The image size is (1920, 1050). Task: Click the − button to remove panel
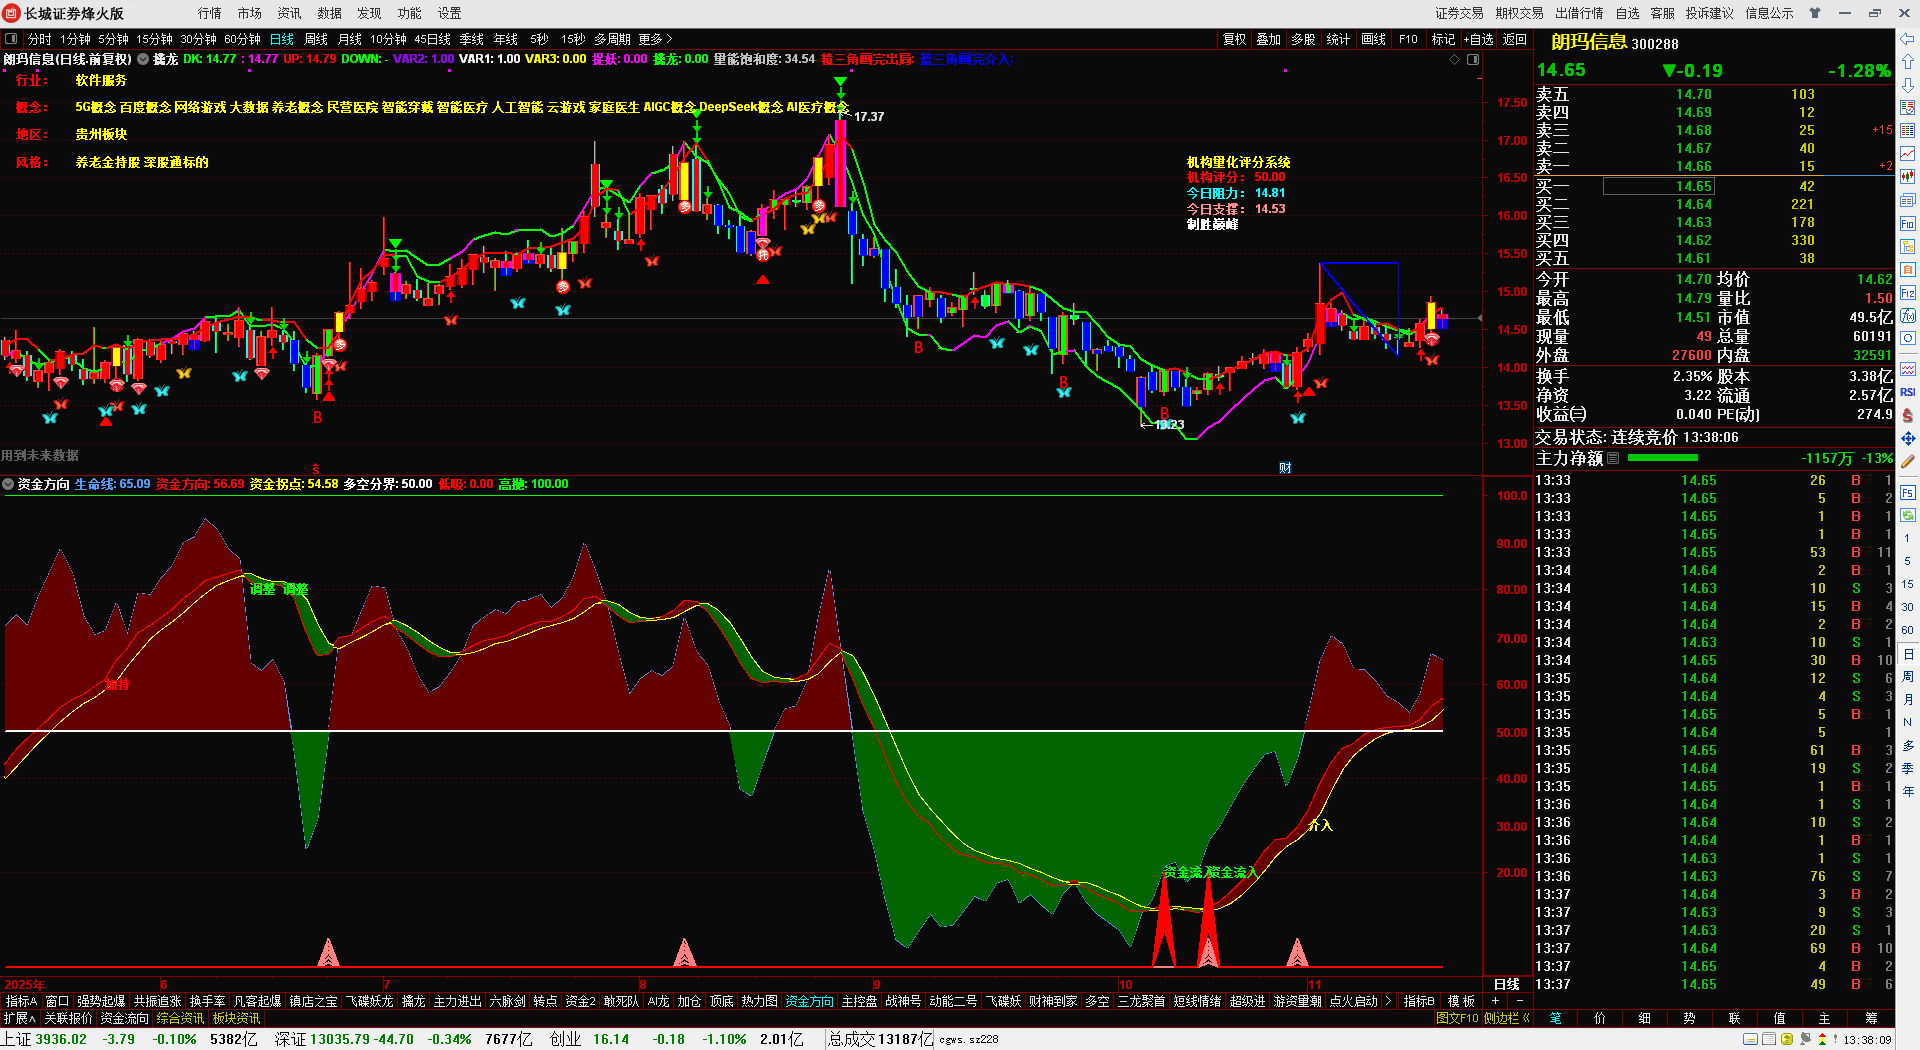click(1520, 1001)
